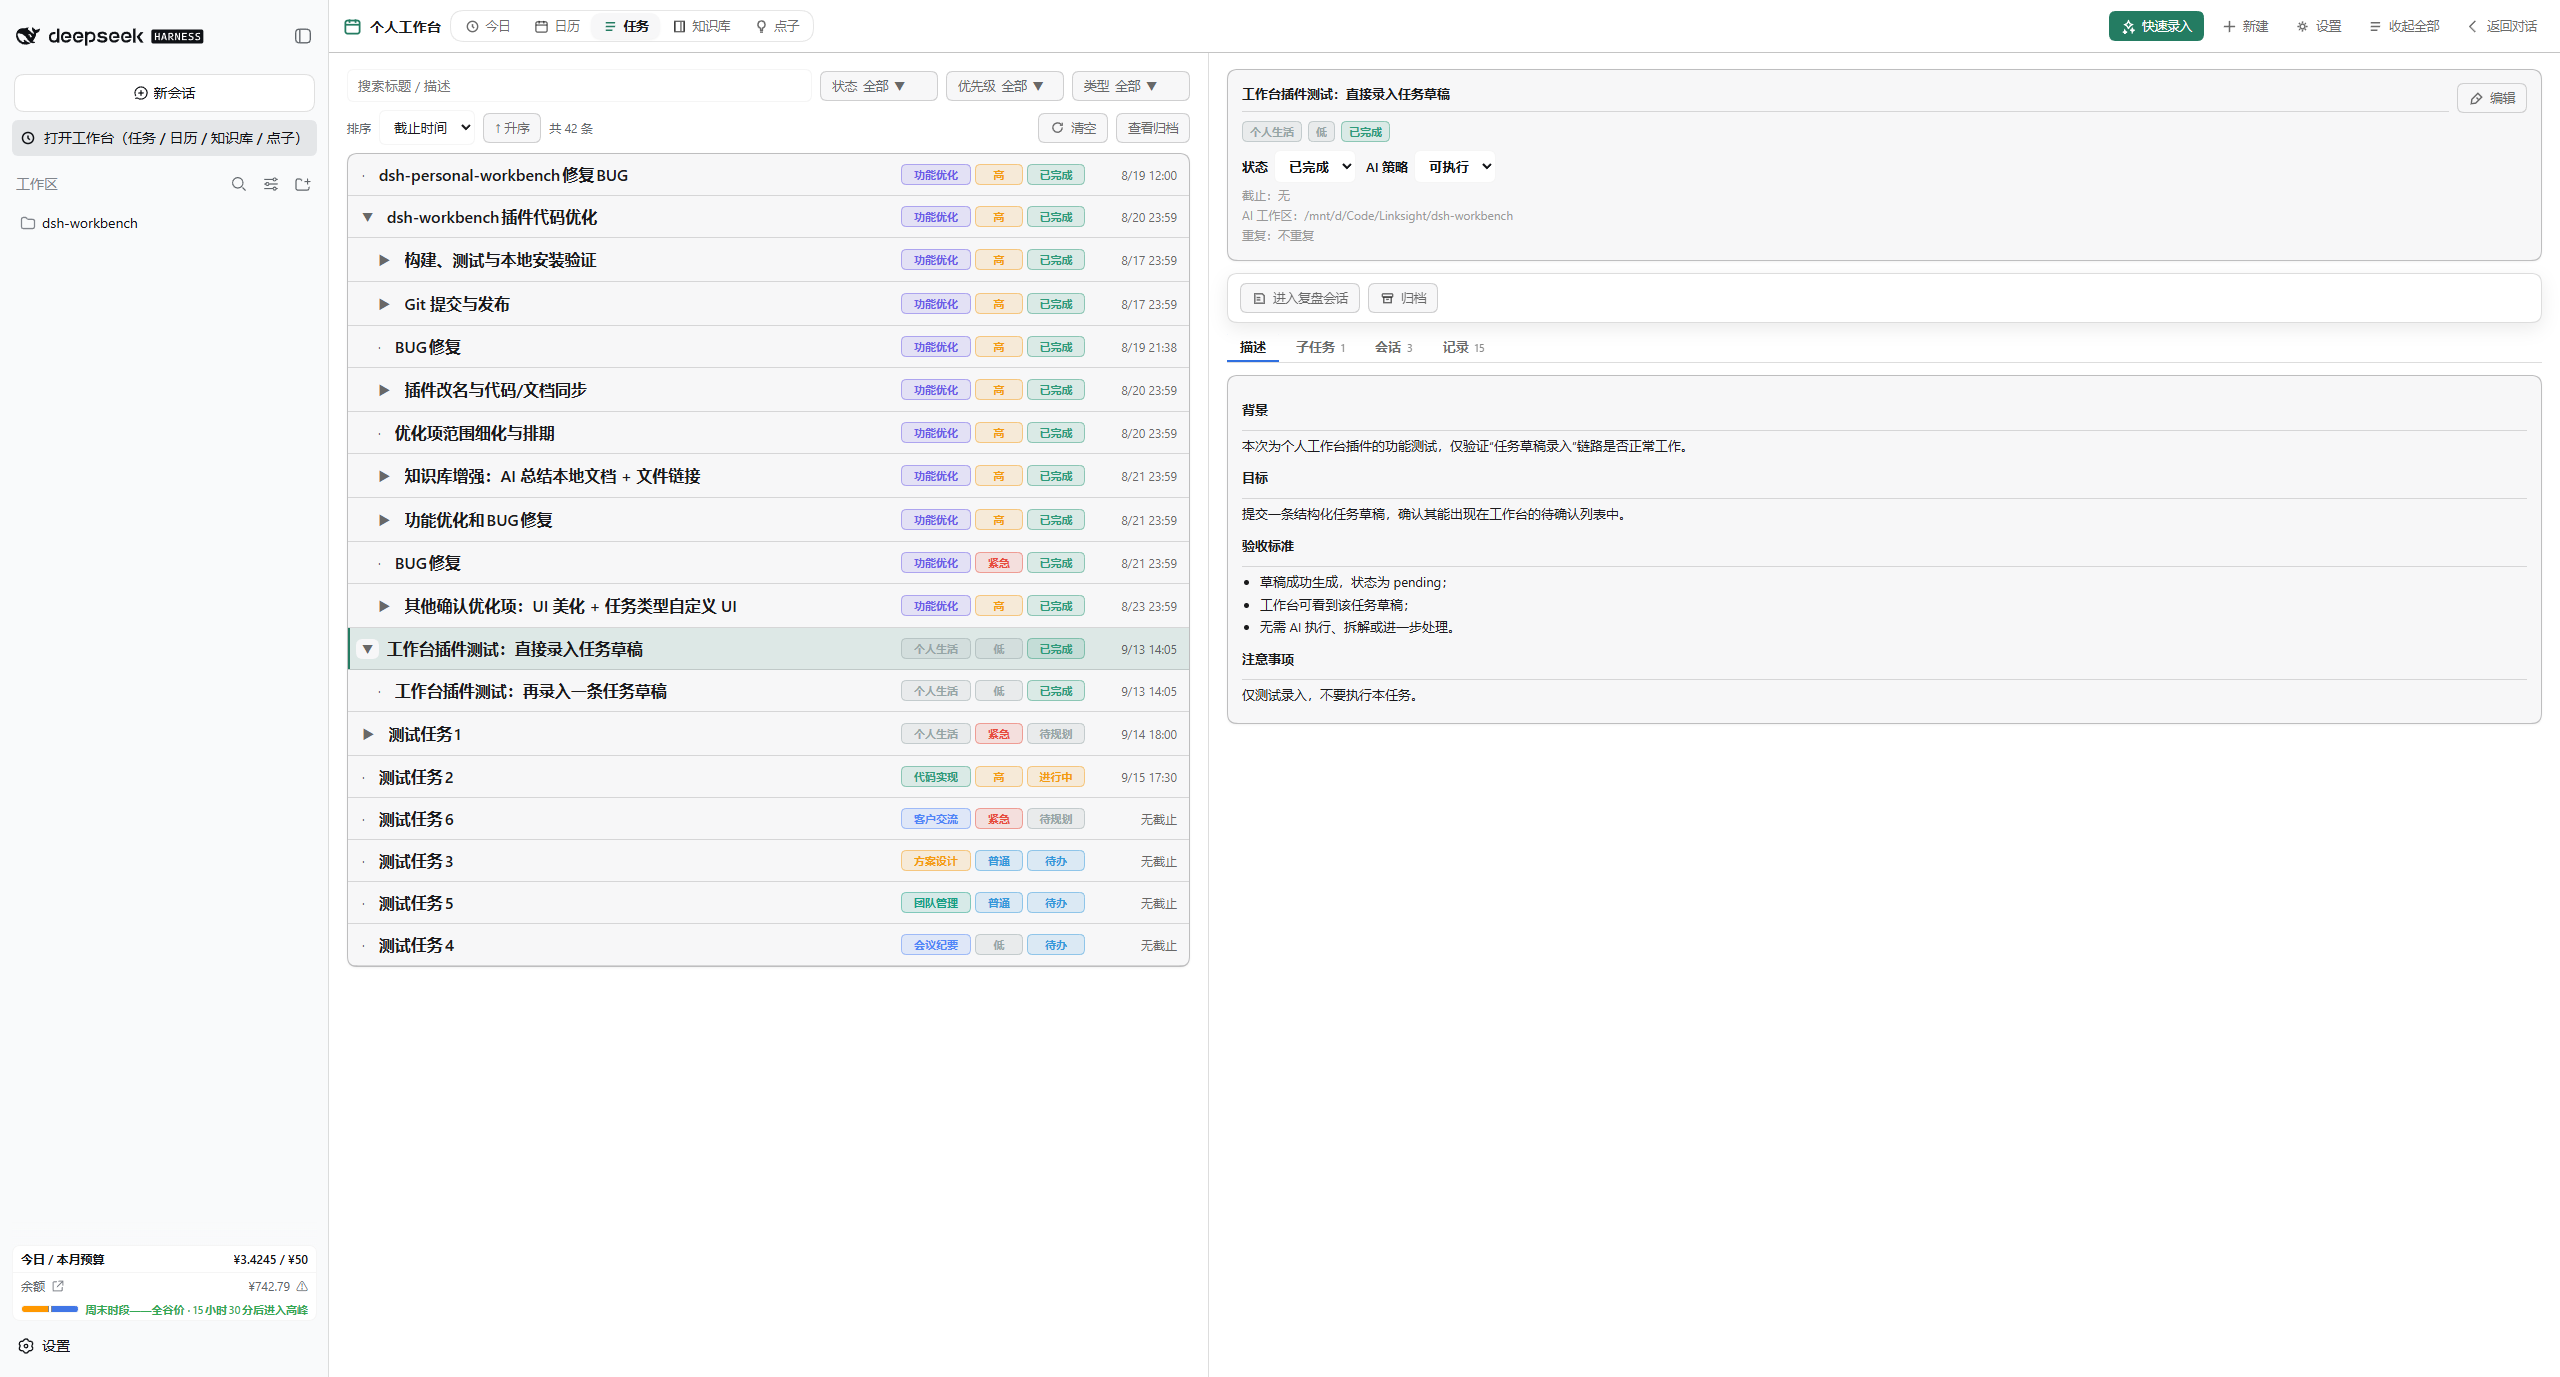The width and height of the screenshot is (2560, 1377).
Task: Open workspace filter settings icon
Action: pos(271,184)
